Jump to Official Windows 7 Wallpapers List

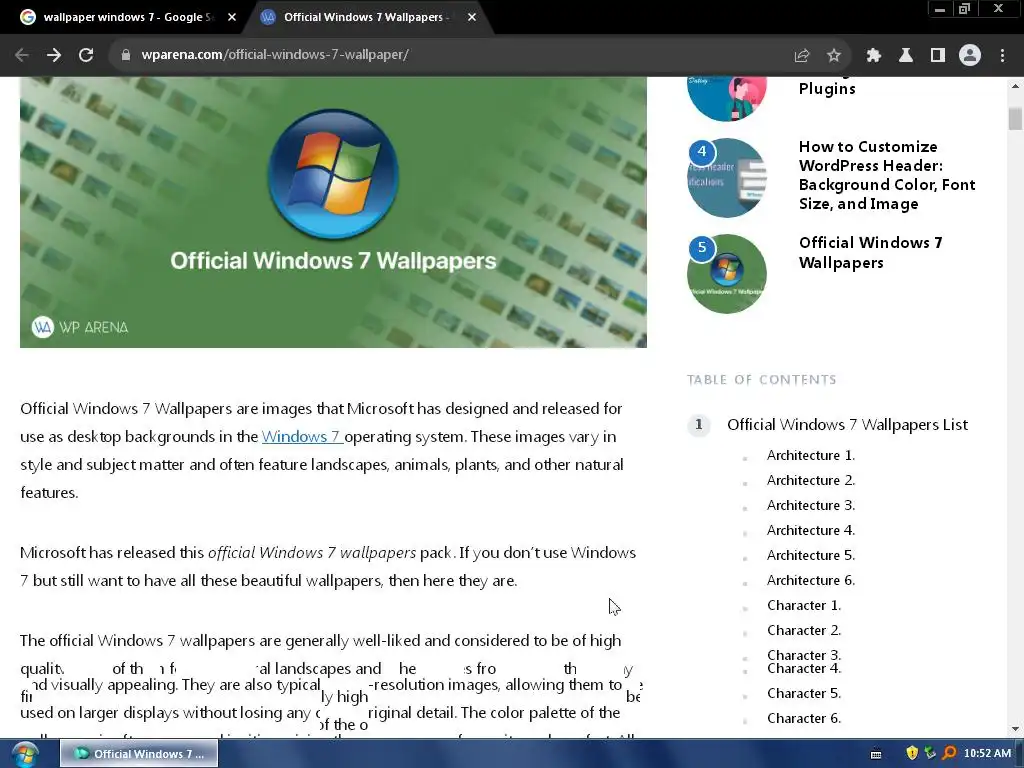click(x=847, y=424)
